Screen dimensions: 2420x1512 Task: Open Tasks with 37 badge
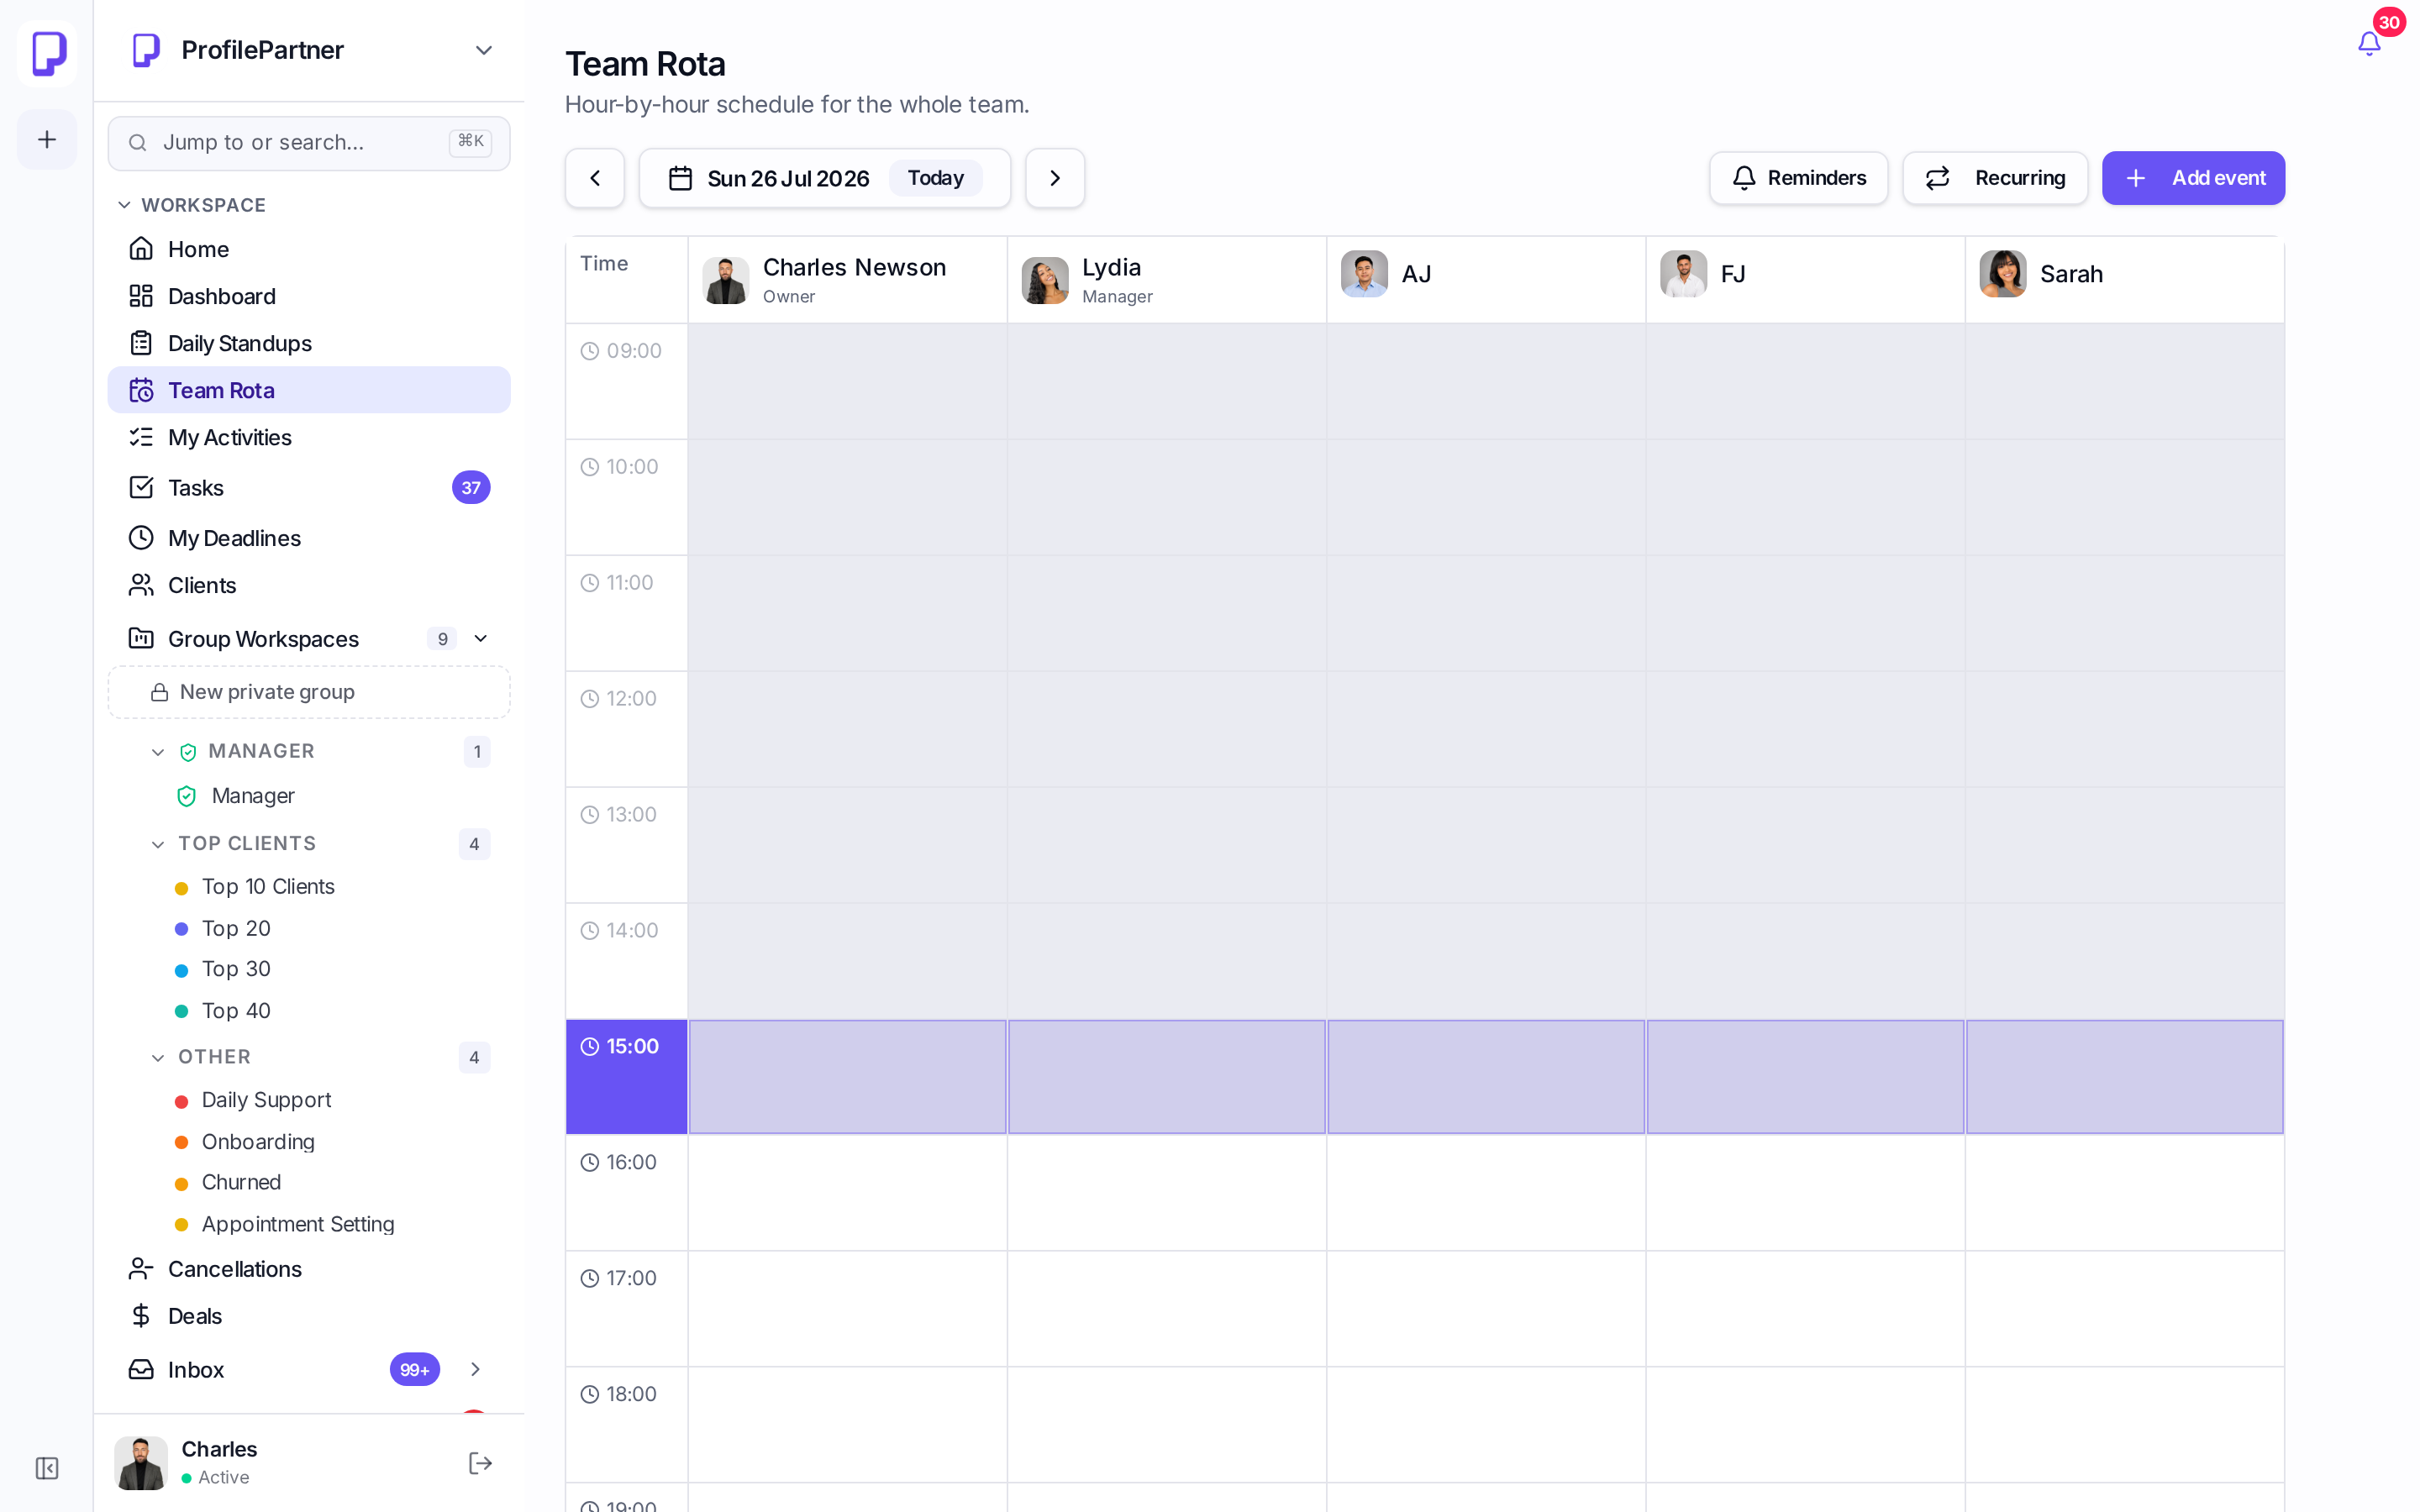tap(309, 487)
